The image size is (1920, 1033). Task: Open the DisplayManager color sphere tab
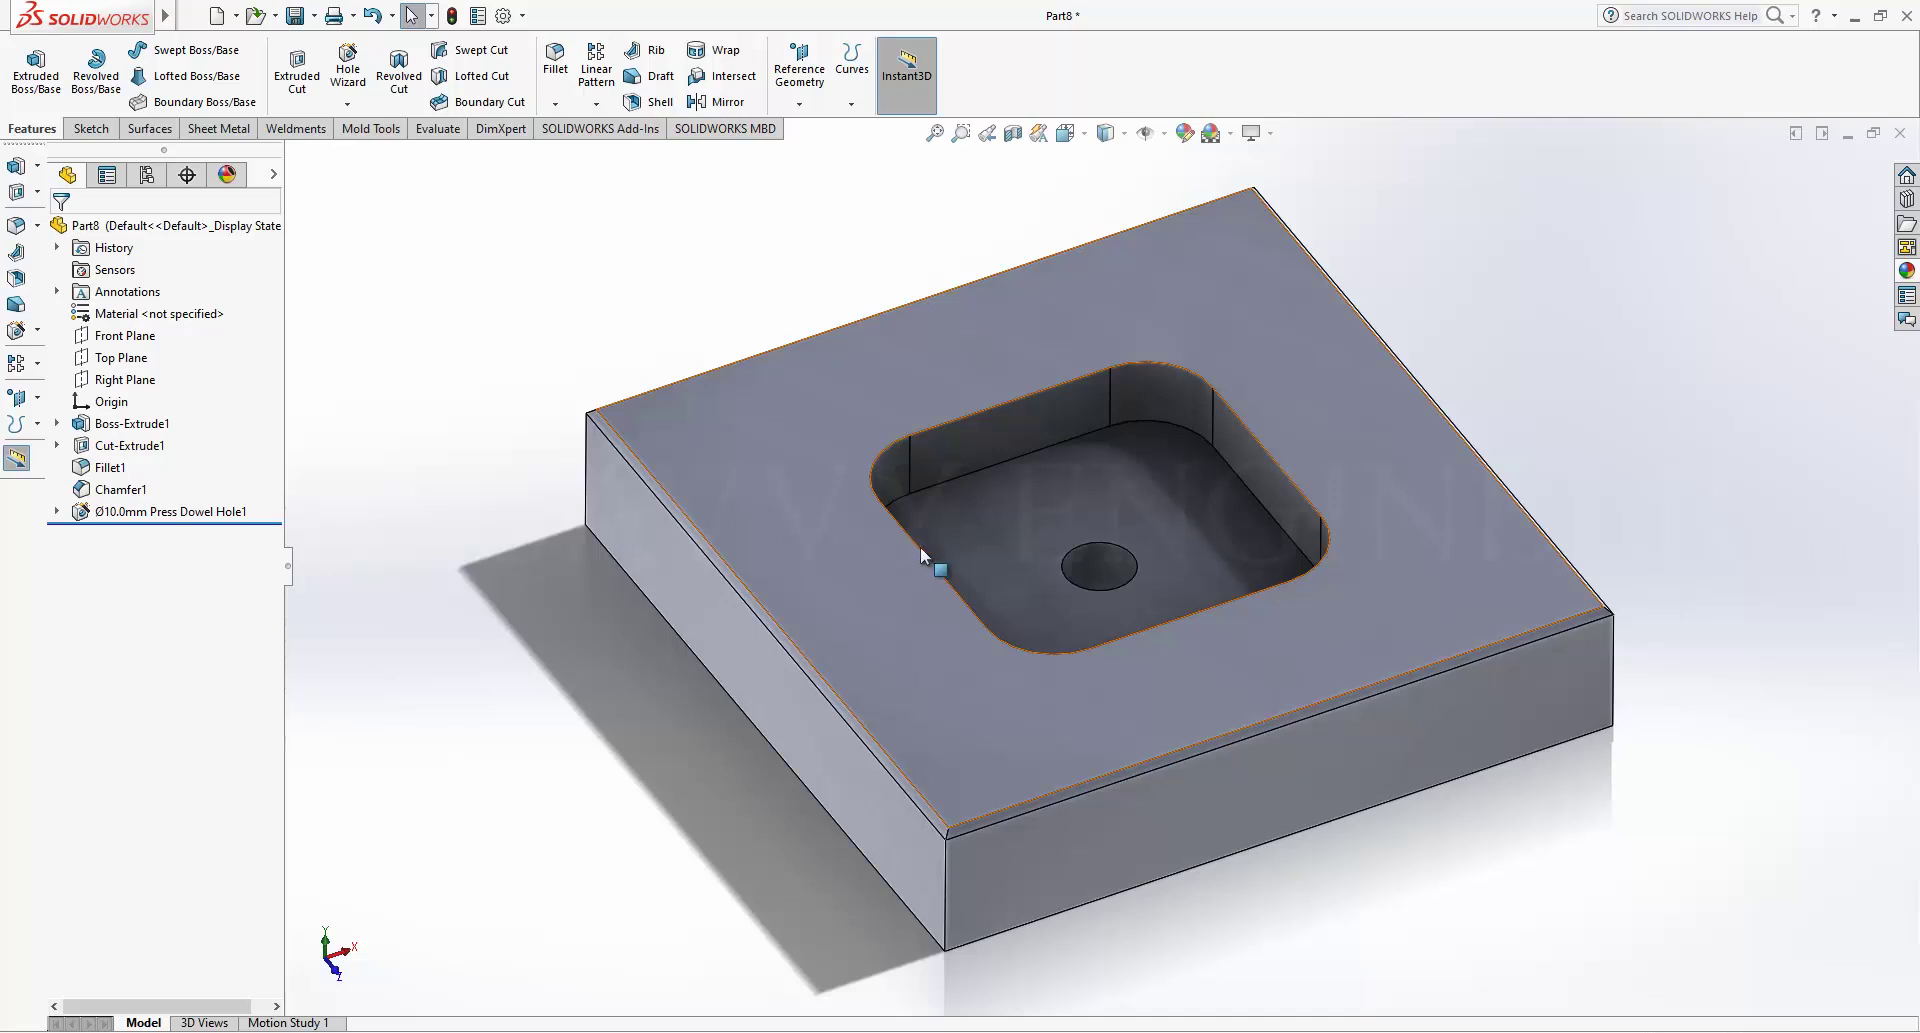(227, 175)
